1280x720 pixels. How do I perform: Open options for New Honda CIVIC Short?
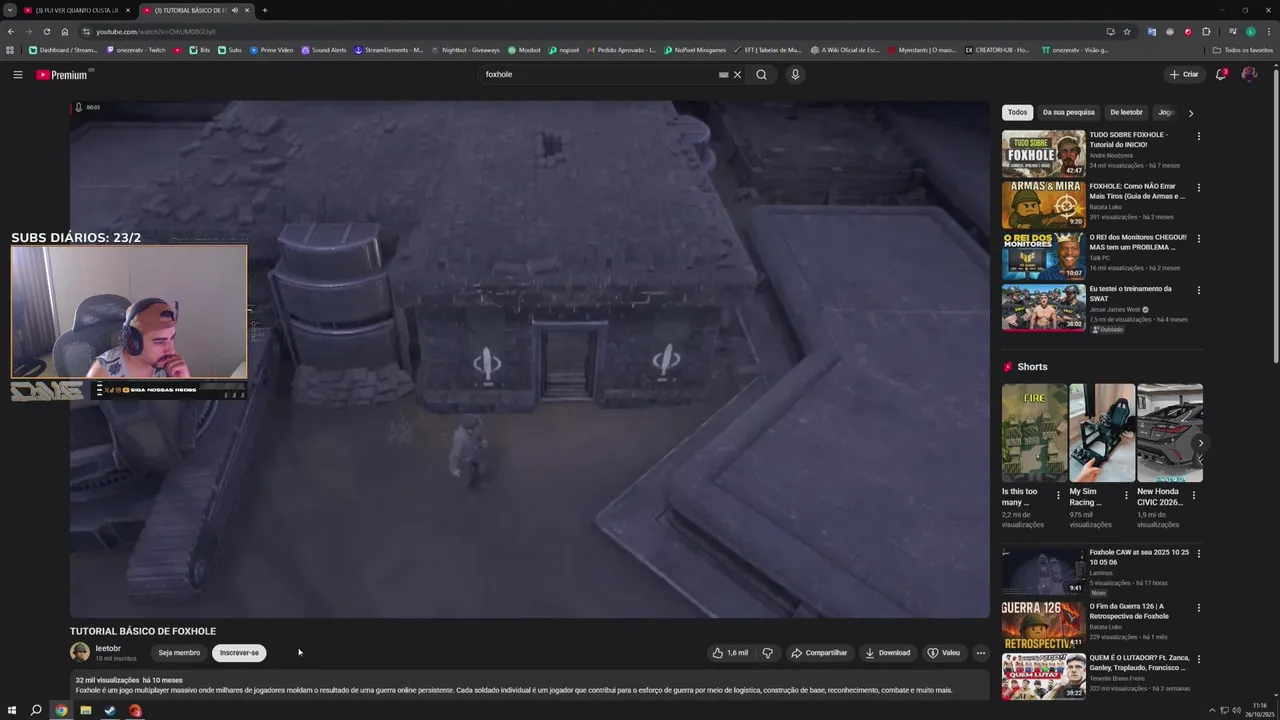coord(1193,495)
